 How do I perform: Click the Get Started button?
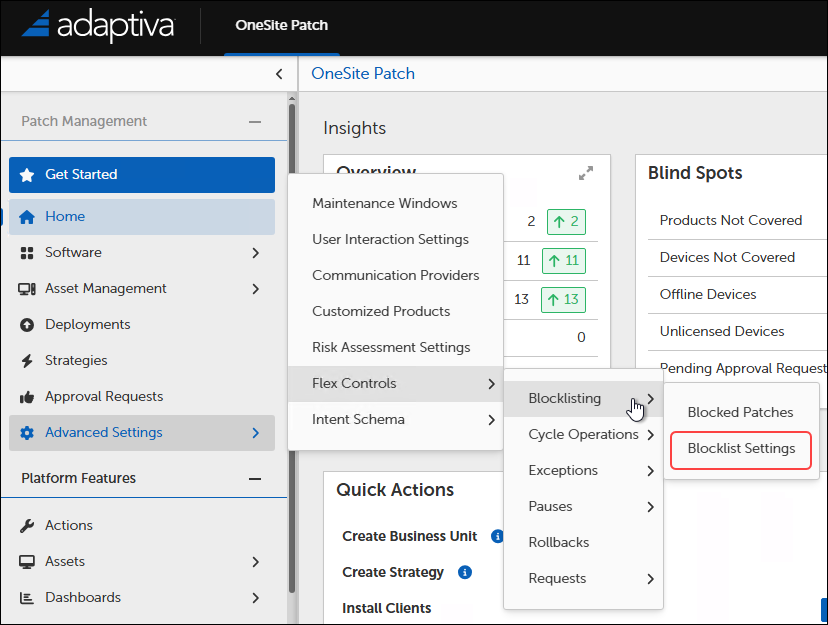pos(142,175)
